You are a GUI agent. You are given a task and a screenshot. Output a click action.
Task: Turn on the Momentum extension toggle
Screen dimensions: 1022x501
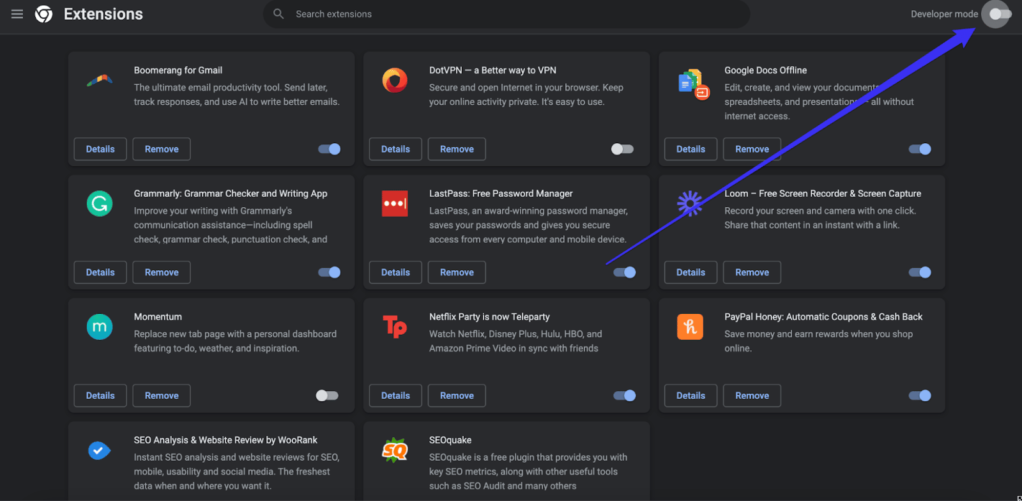click(x=327, y=395)
